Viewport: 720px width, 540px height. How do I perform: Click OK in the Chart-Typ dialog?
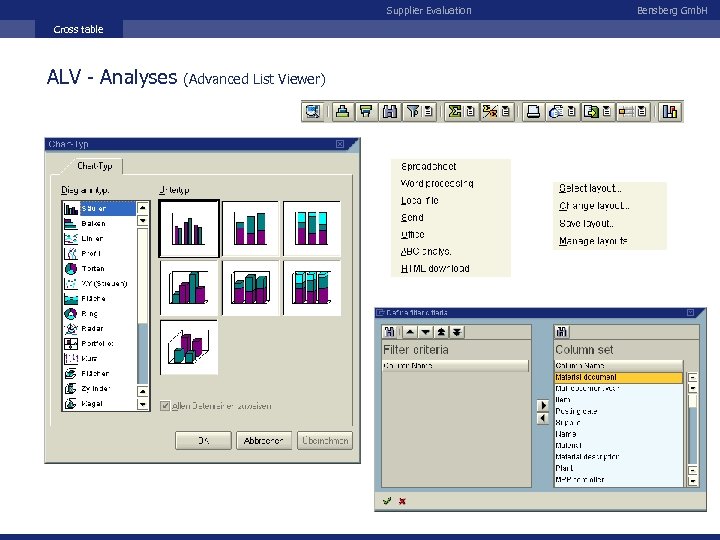[203, 440]
